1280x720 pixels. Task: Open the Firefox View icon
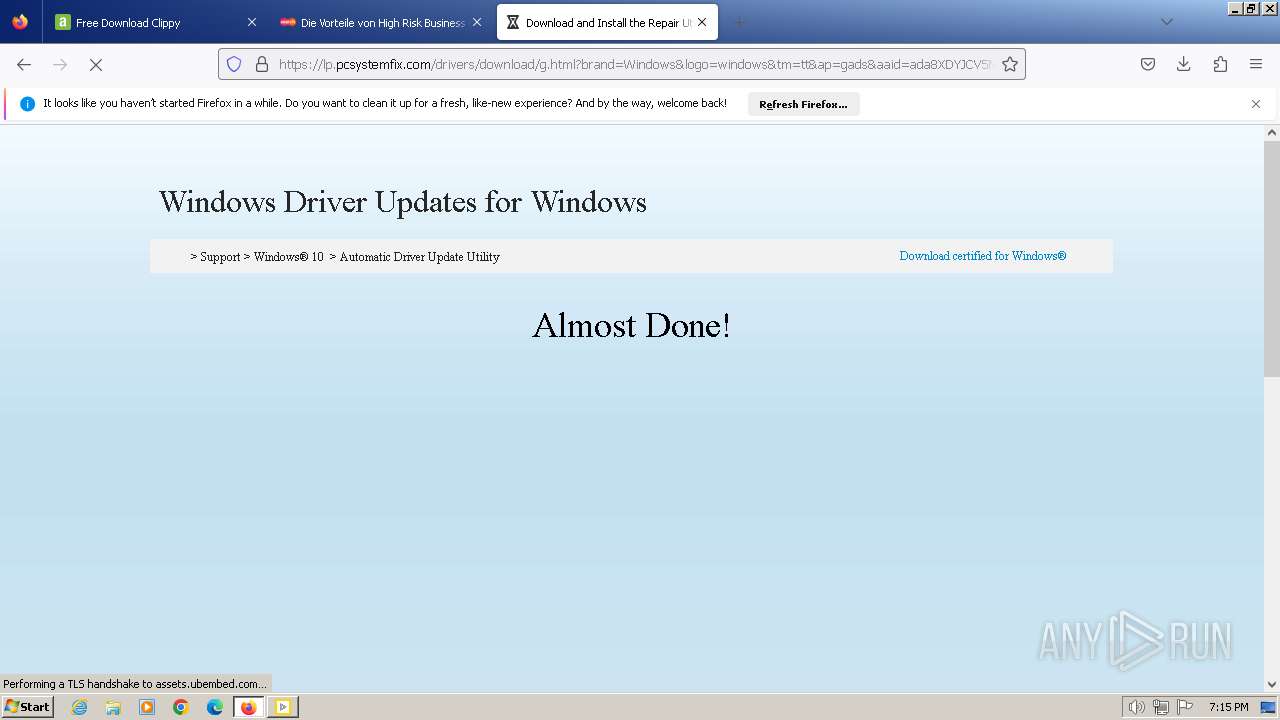[x=20, y=22]
